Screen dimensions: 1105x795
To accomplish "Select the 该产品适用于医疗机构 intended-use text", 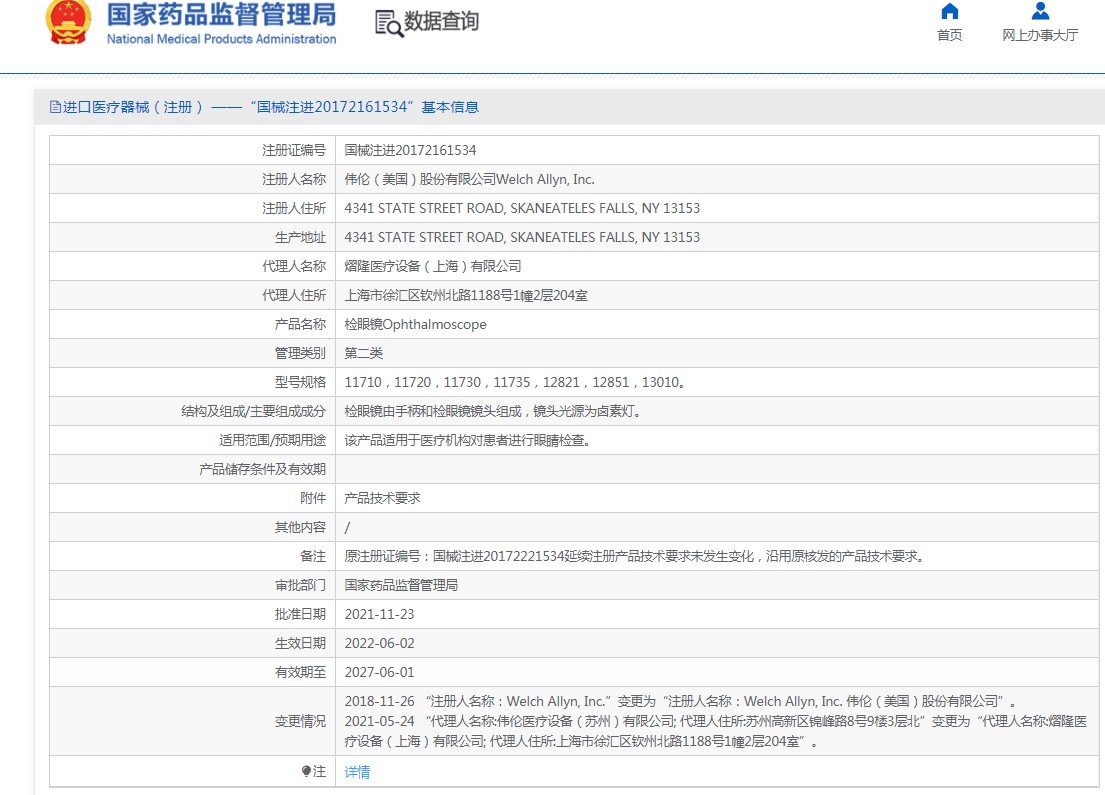I will coord(467,440).
